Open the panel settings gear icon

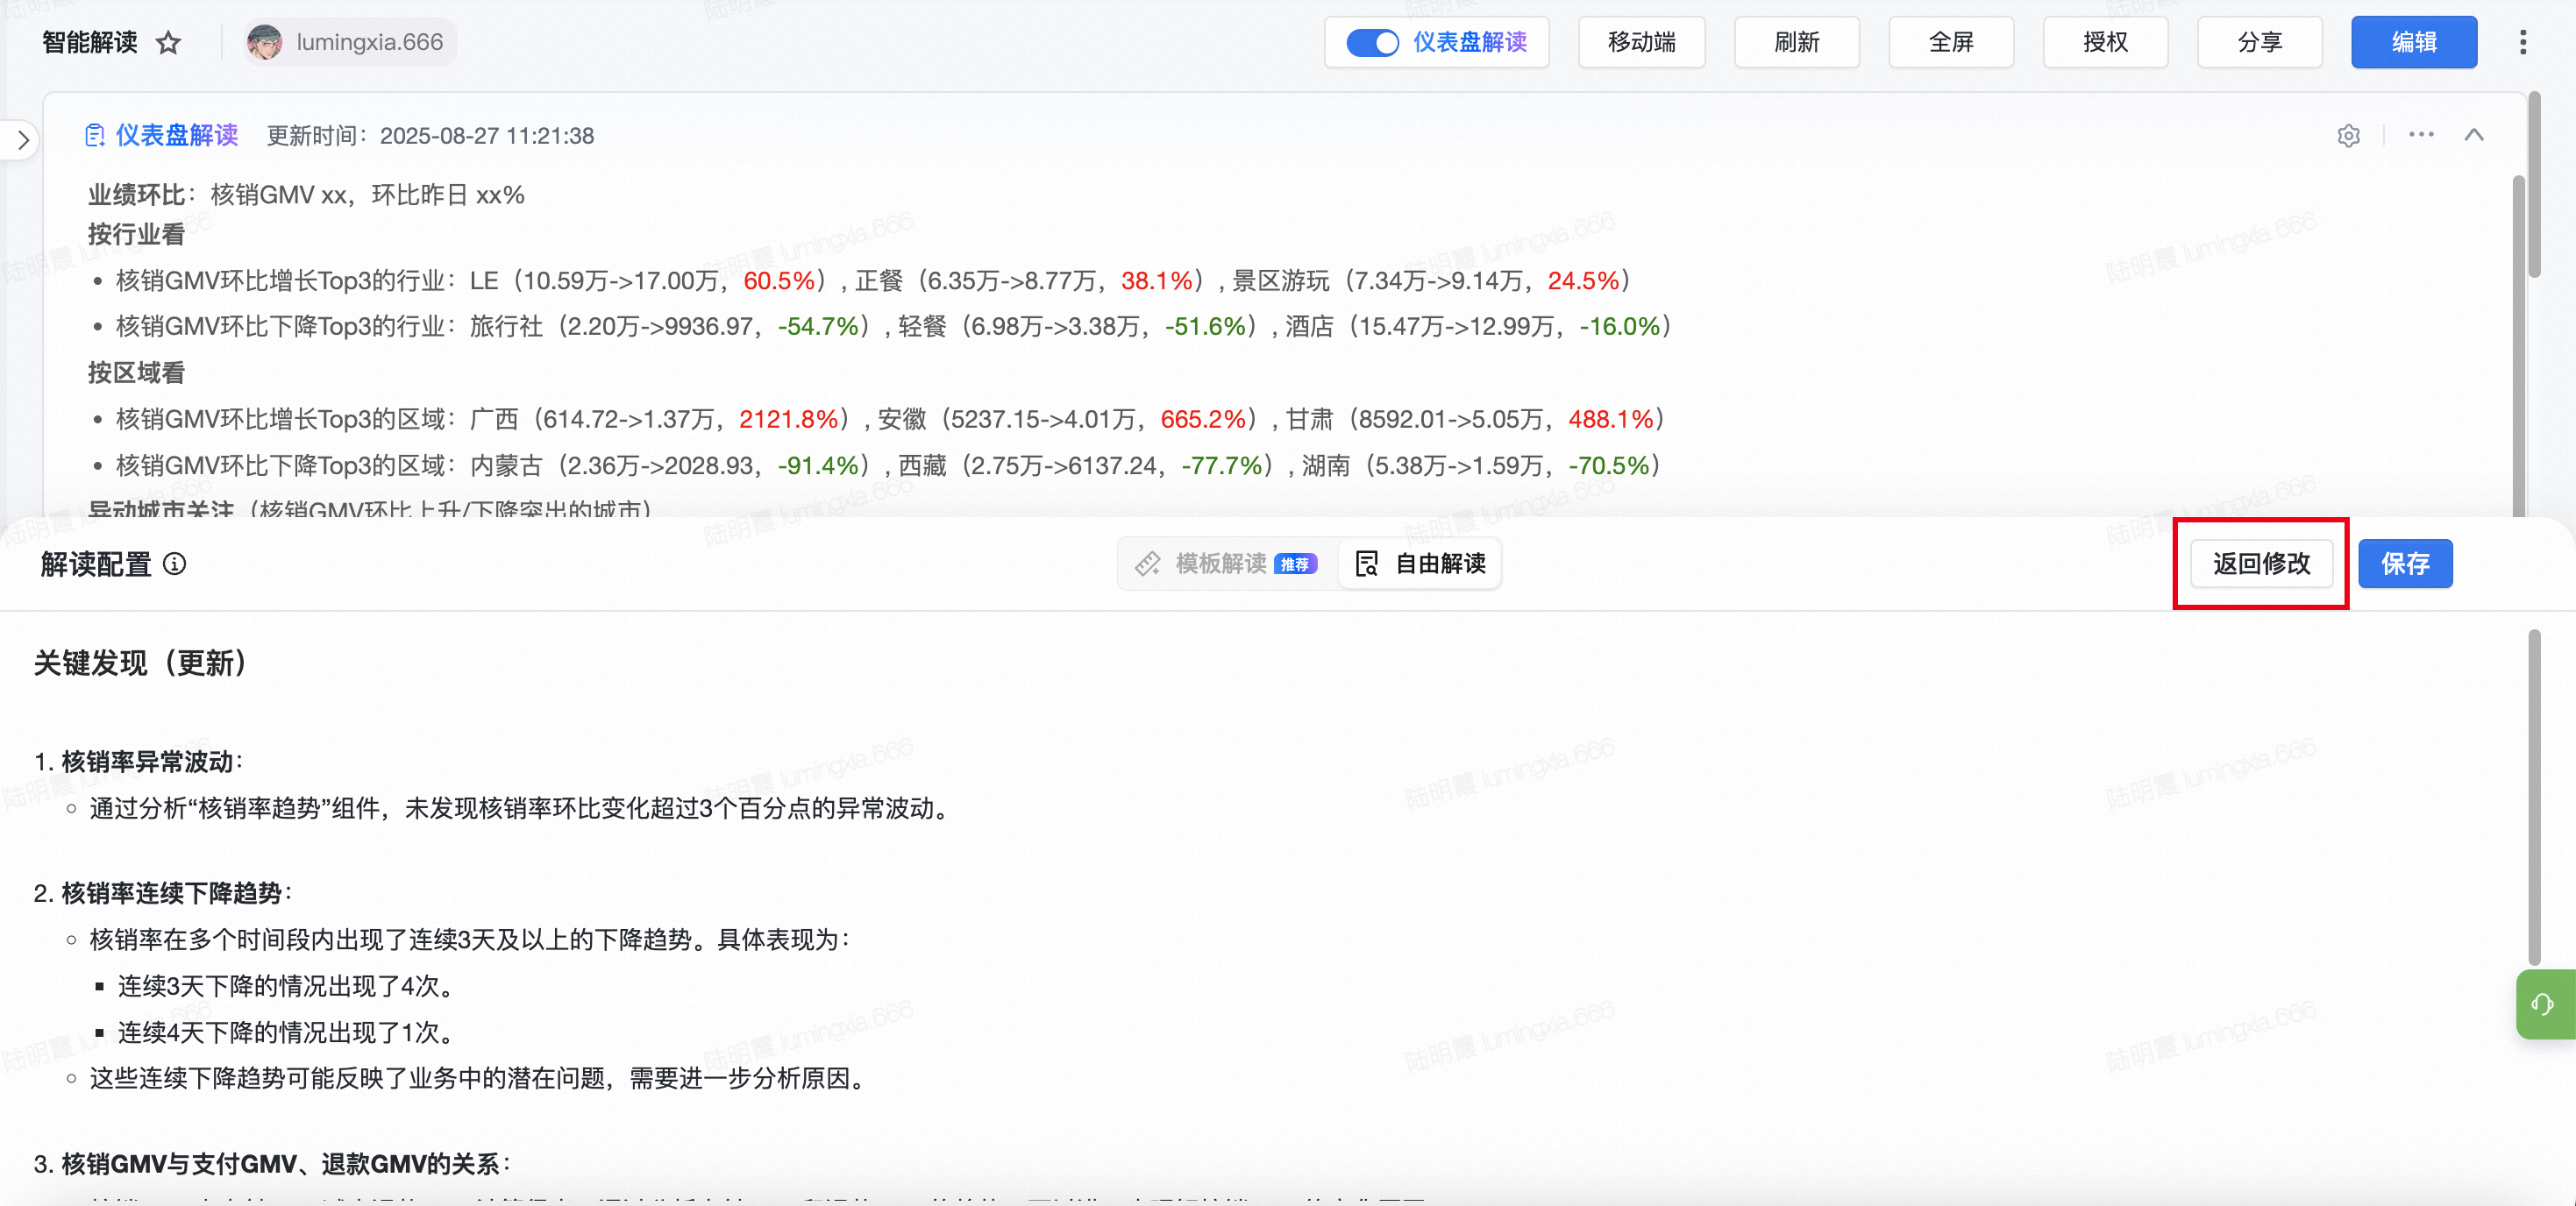tap(2348, 135)
